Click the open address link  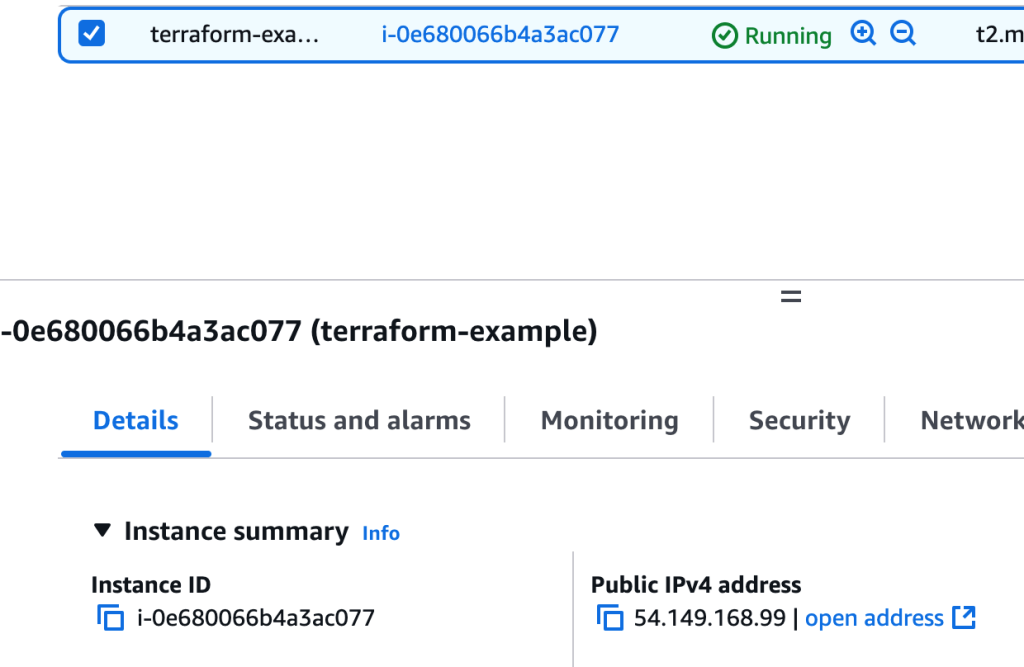pyautogui.click(x=874, y=618)
